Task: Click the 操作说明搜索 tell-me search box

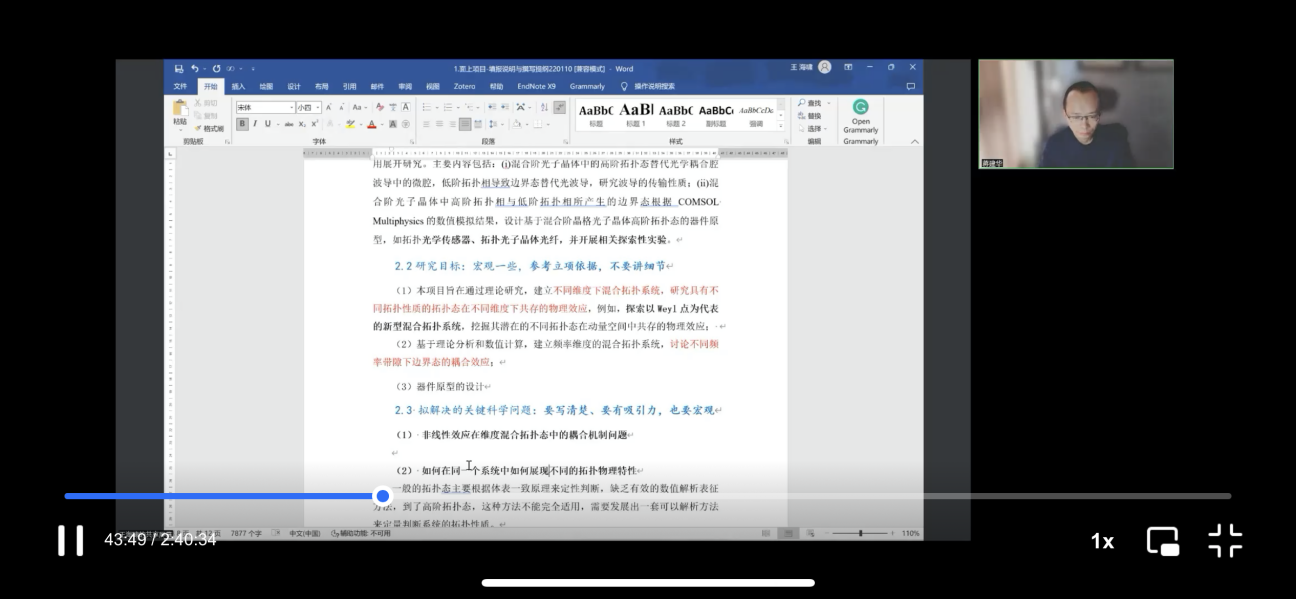Action: [x=648, y=86]
